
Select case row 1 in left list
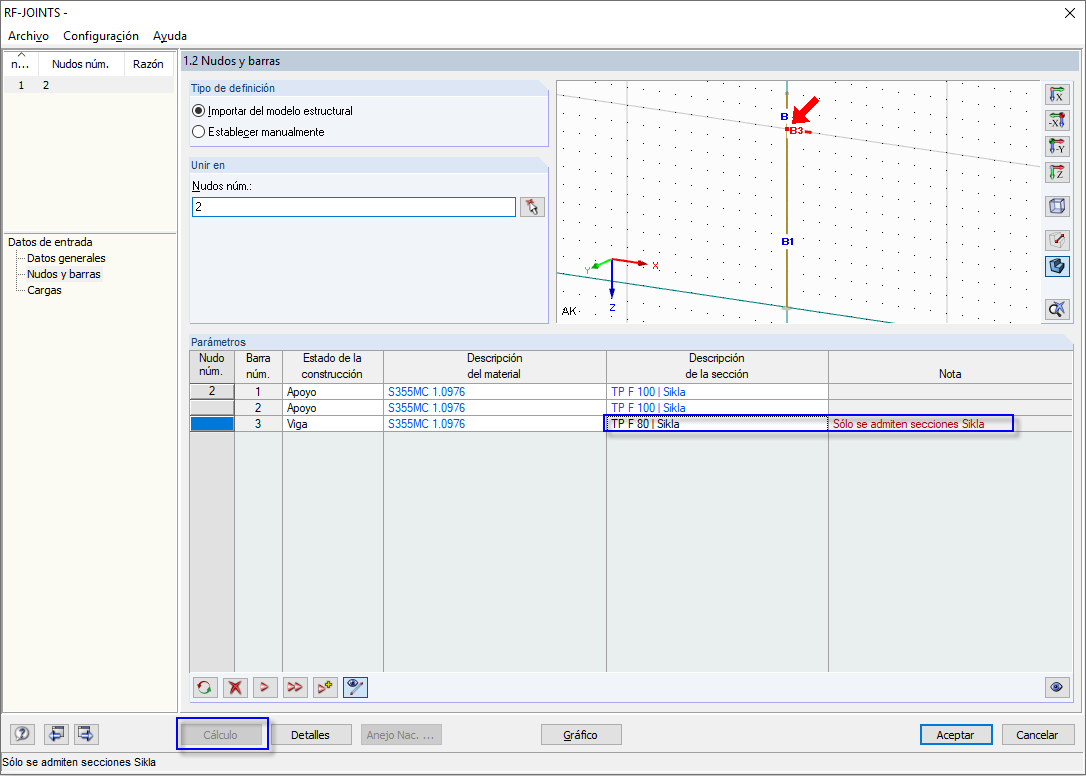[89, 85]
